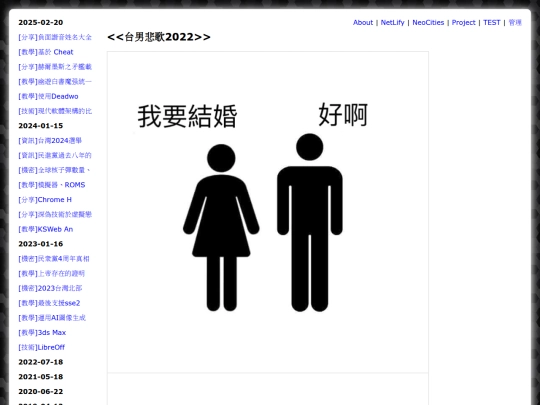Open the [教學] sse2 support post
Image resolution: width=540 pixels, height=405 pixels.
tap(49, 303)
